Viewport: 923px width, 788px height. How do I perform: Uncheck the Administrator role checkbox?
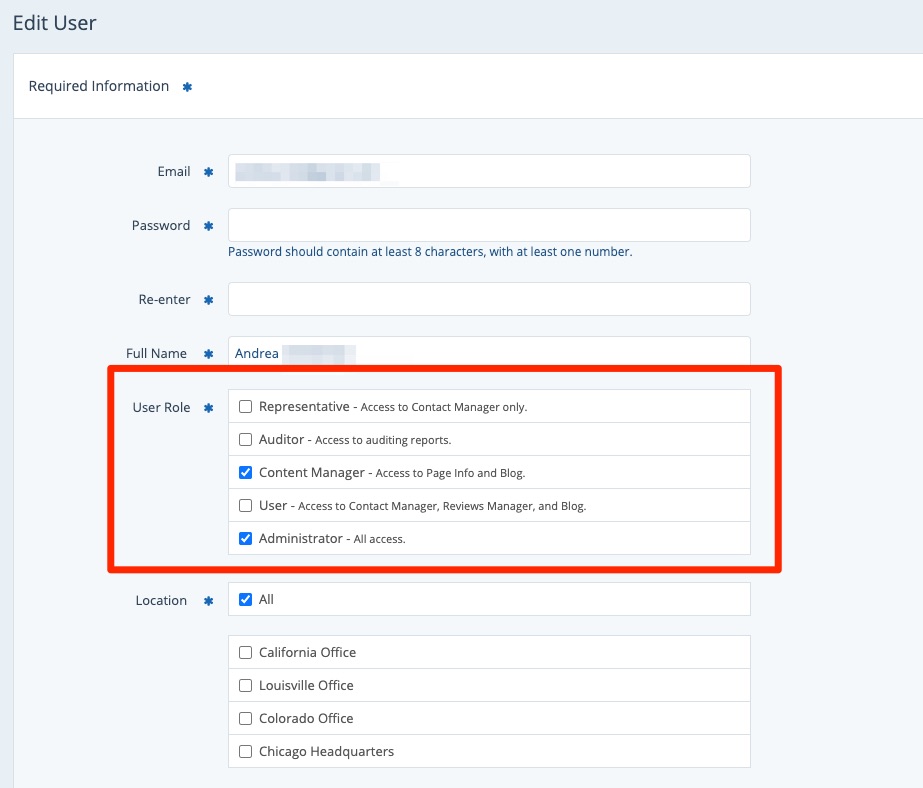(245, 539)
